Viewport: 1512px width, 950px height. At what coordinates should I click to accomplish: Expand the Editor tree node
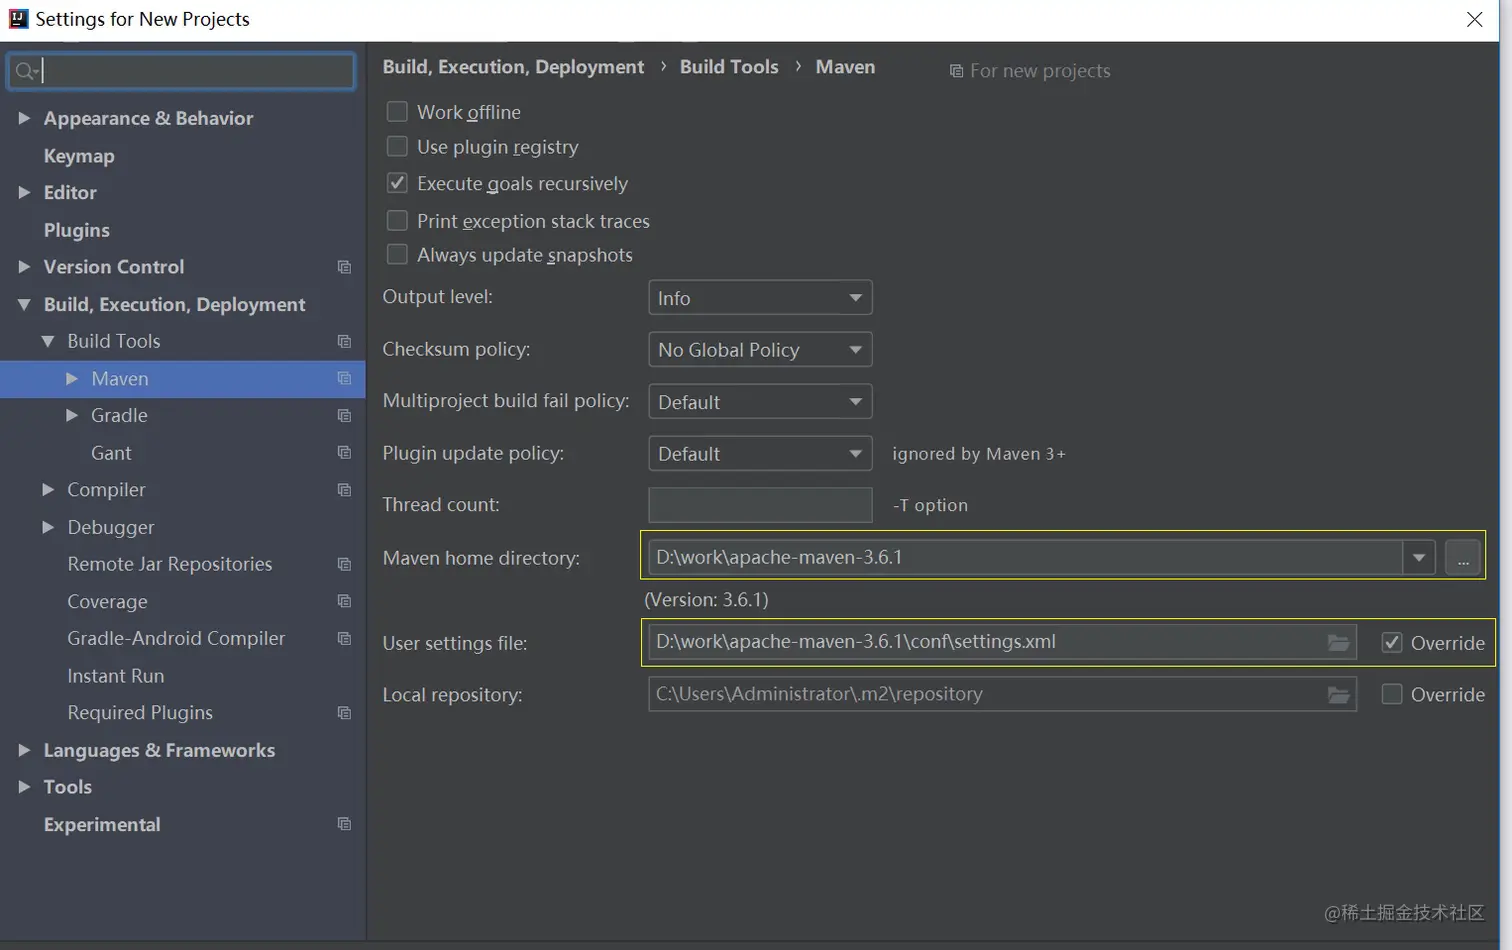coord(24,192)
